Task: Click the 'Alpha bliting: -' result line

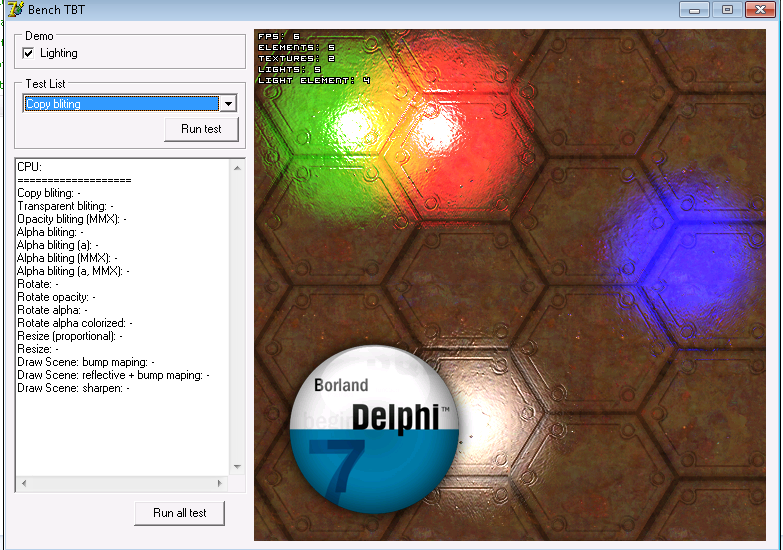Action: click(x=50, y=232)
